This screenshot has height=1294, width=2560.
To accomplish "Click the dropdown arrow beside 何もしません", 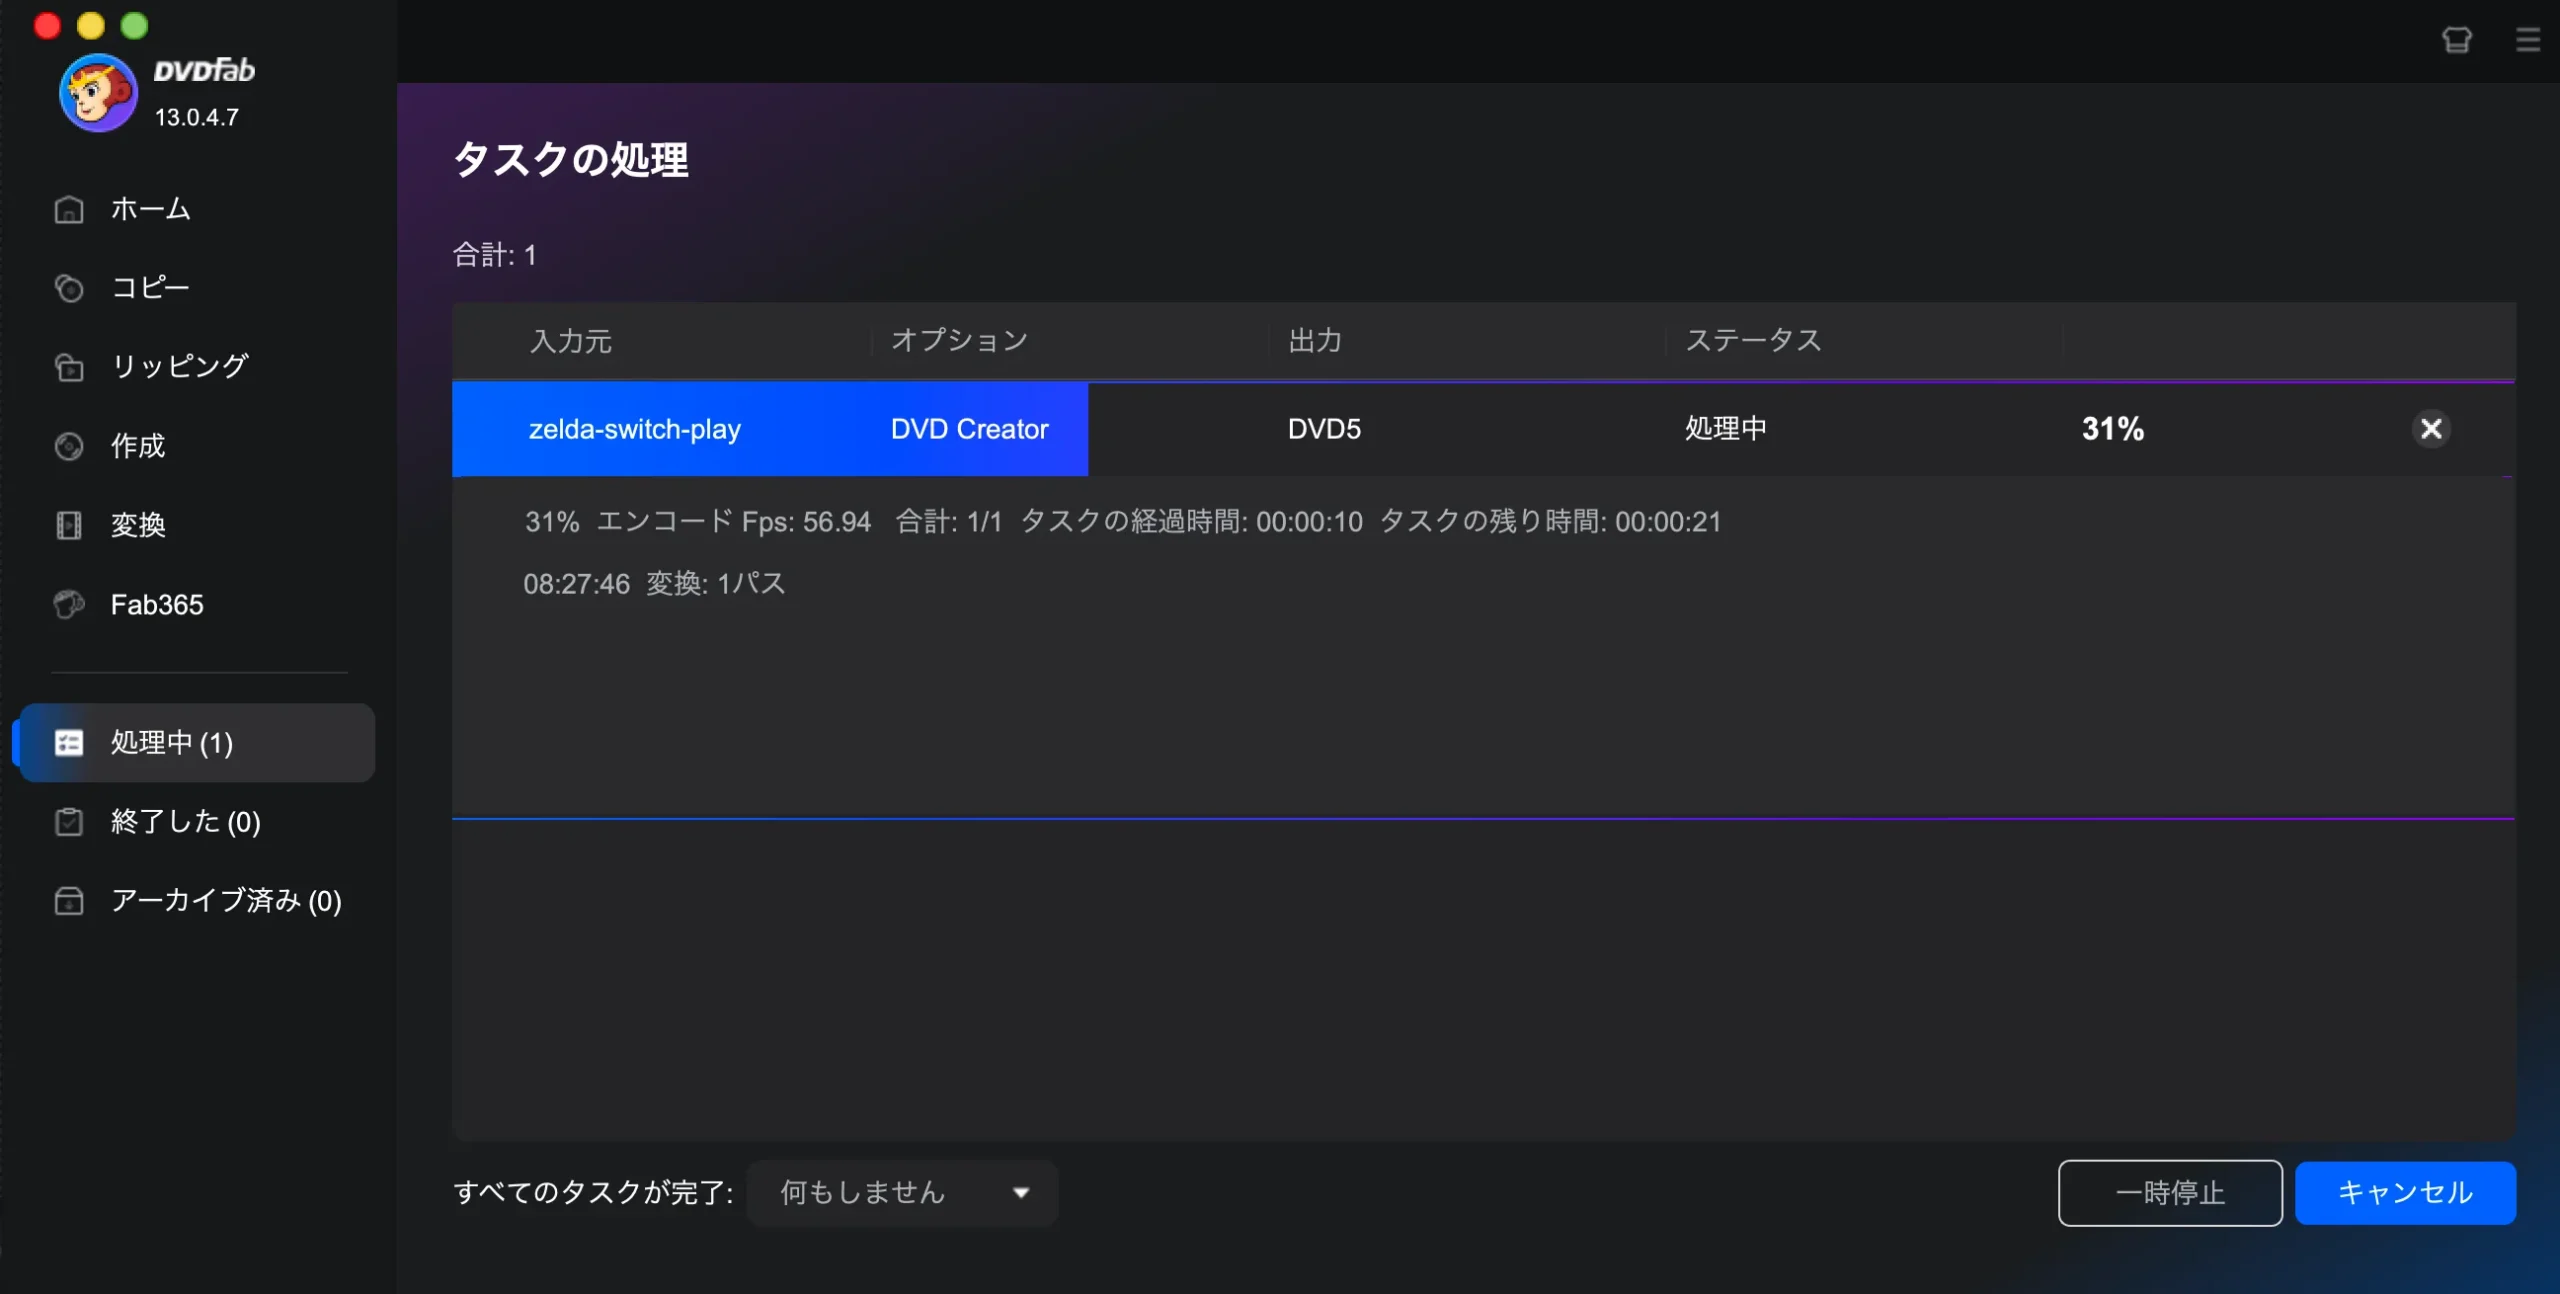I will pyautogui.click(x=1021, y=1192).
